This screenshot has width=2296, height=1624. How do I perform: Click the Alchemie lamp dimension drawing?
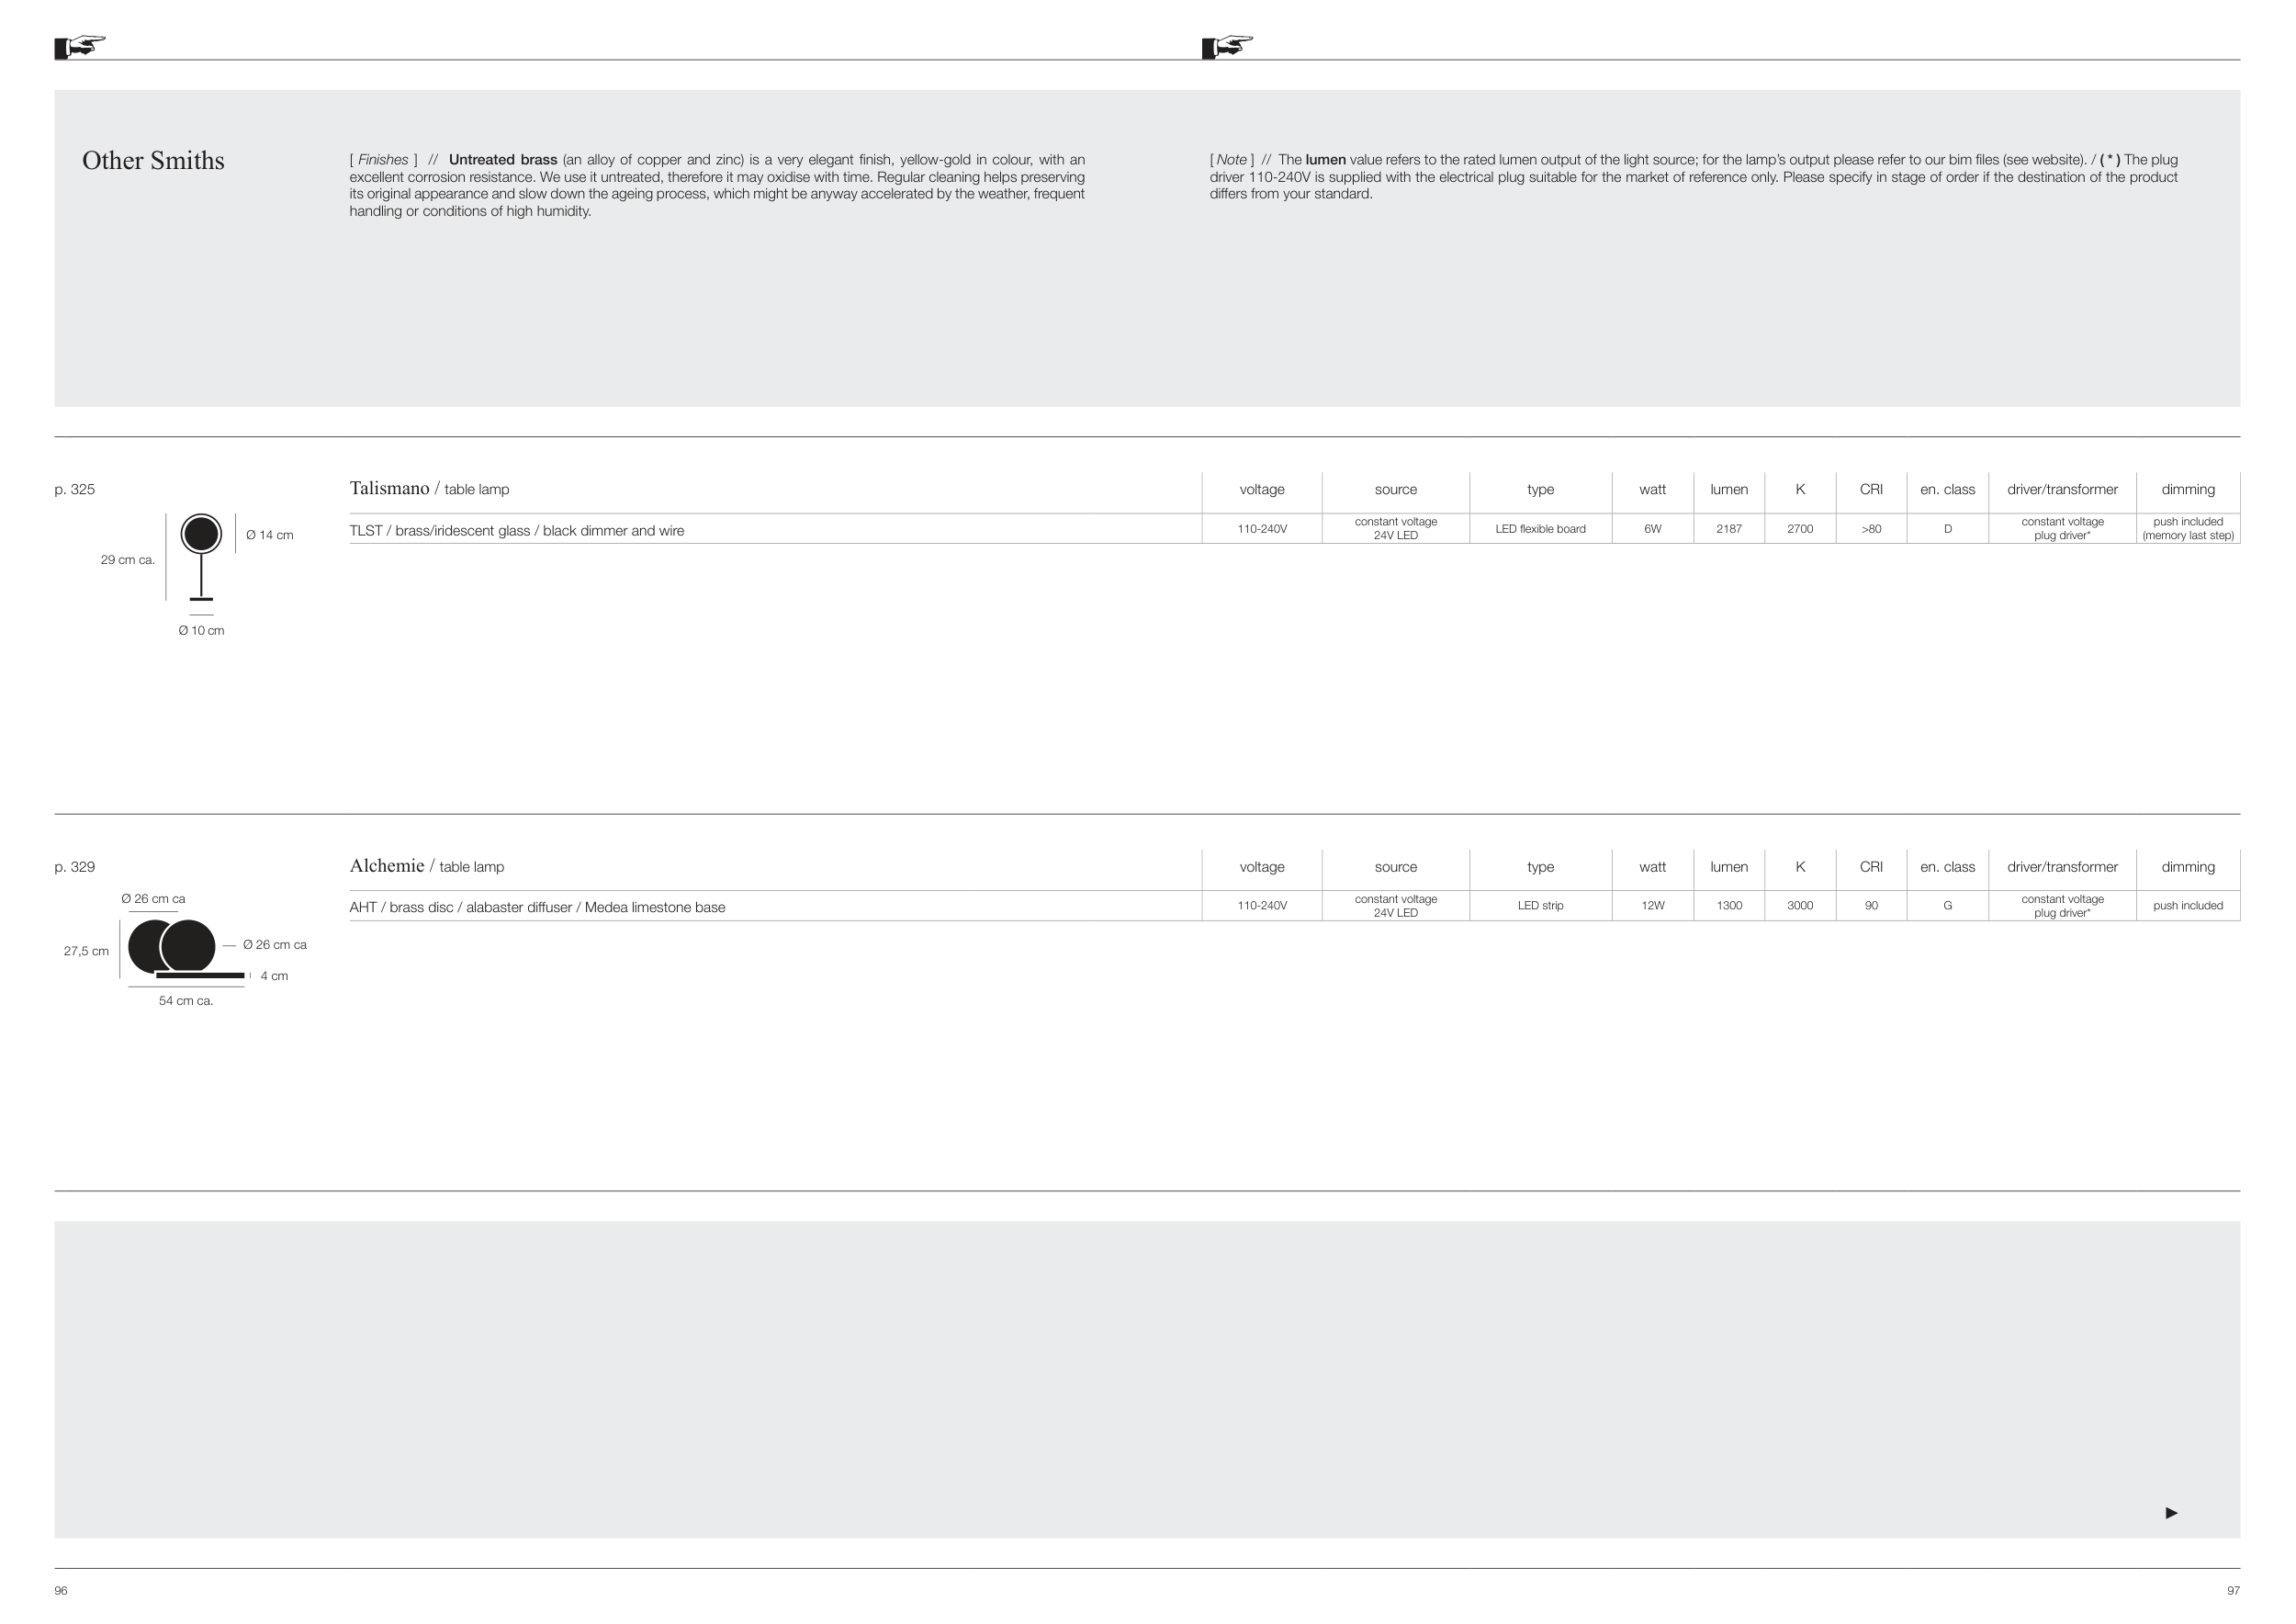coord(185,948)
